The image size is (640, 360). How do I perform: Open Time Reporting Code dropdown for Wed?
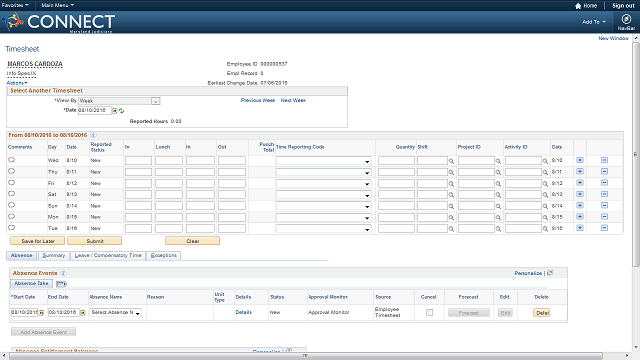(x=323, y=161)
